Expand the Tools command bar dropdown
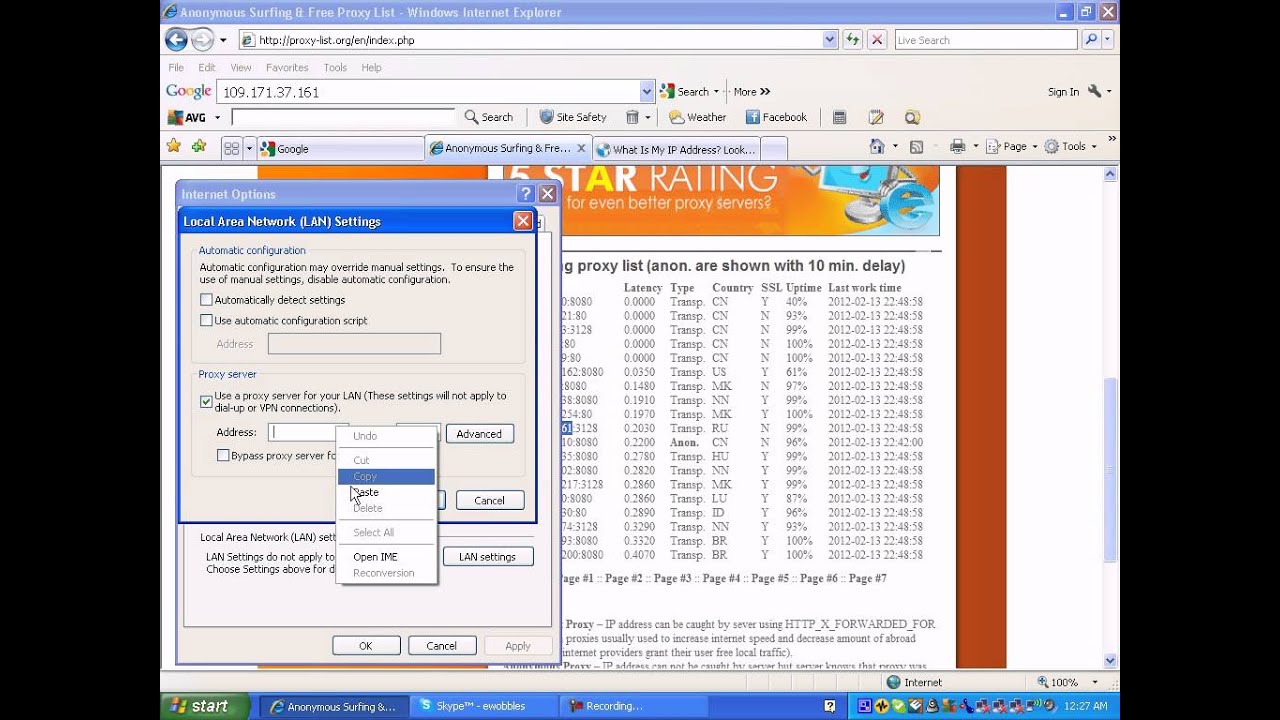The image size is (1280, 720). 1071,147
